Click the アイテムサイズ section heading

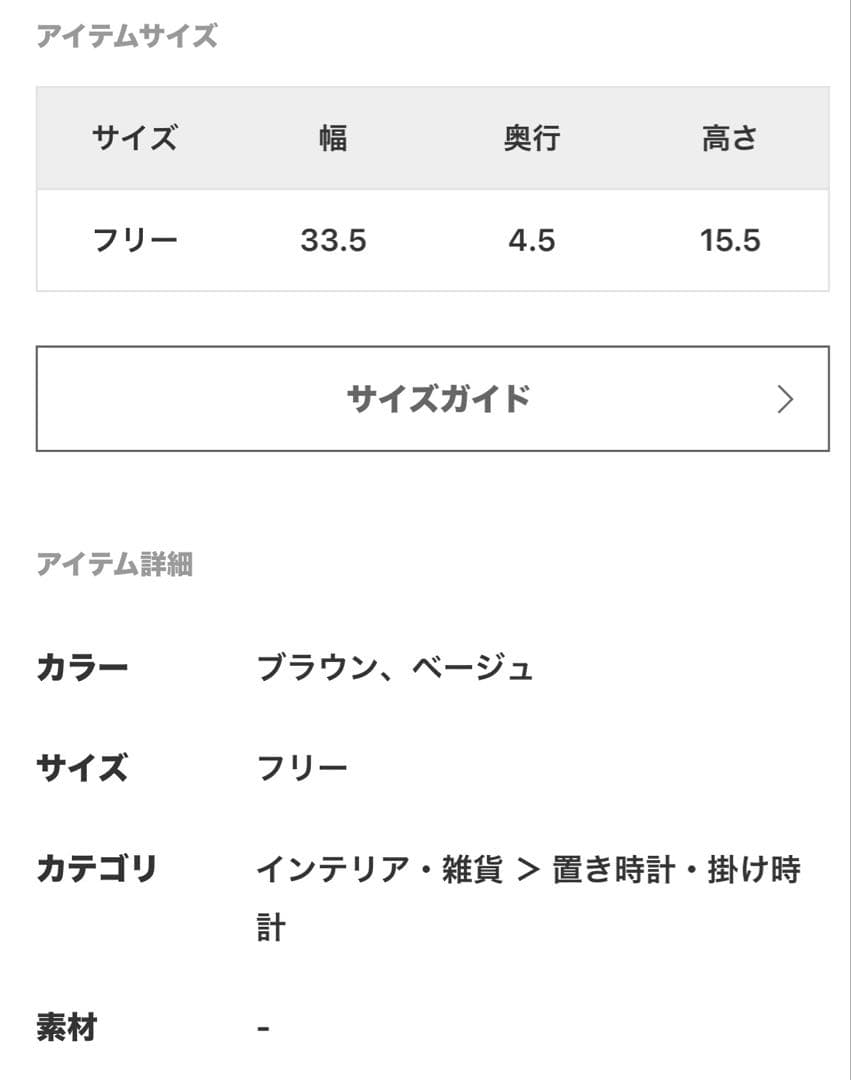tap(127, 37)
